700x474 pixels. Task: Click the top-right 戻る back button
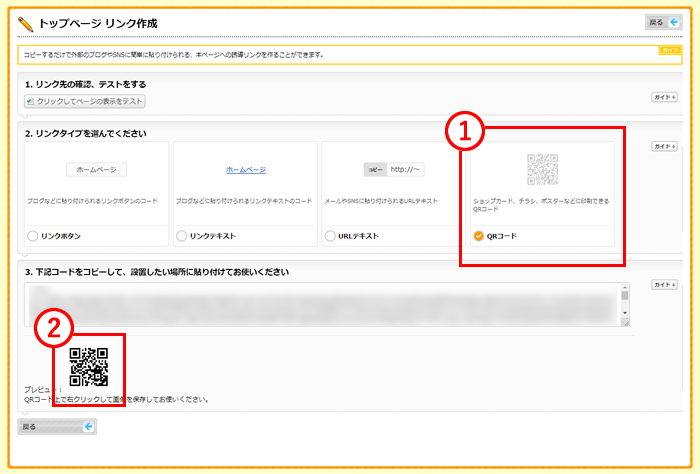click(x=663, y=22)
